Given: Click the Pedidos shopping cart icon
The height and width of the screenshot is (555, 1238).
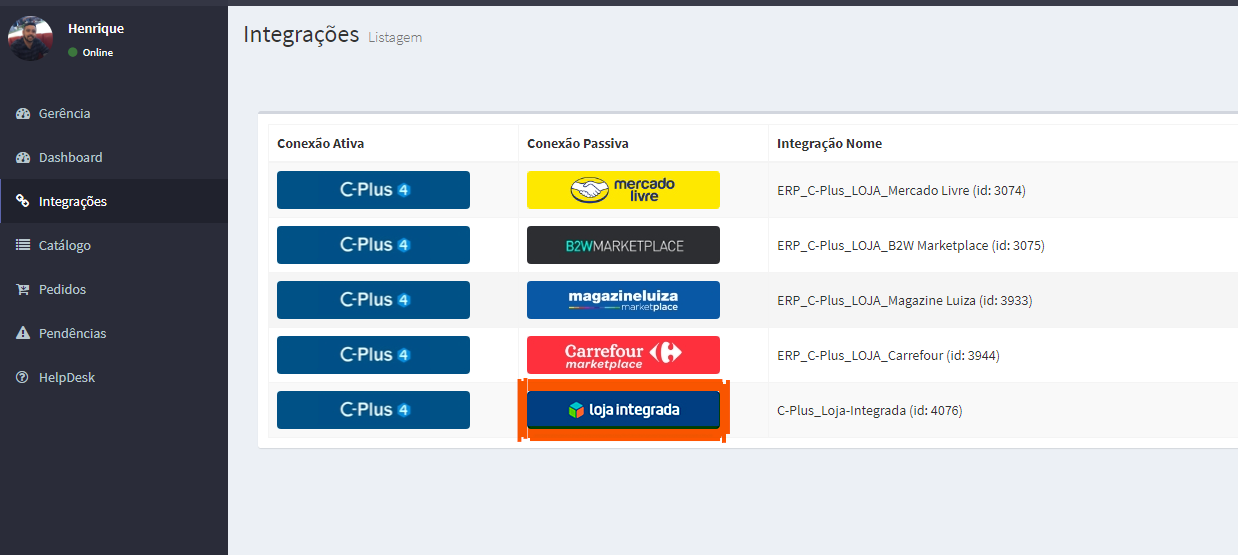Looking at the screenshot, I should pyautogui.click(x=23, y=290).
